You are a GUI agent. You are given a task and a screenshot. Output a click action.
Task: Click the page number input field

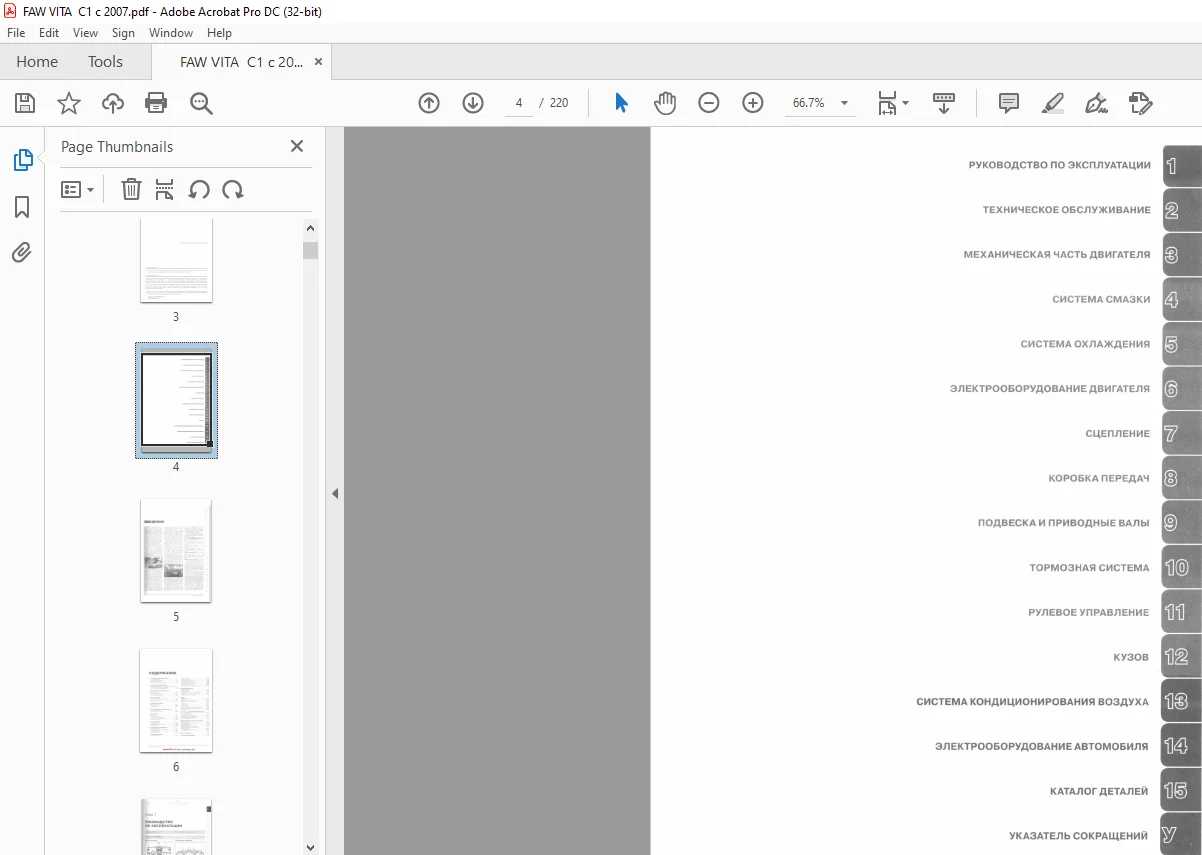(x=519, y=103)
